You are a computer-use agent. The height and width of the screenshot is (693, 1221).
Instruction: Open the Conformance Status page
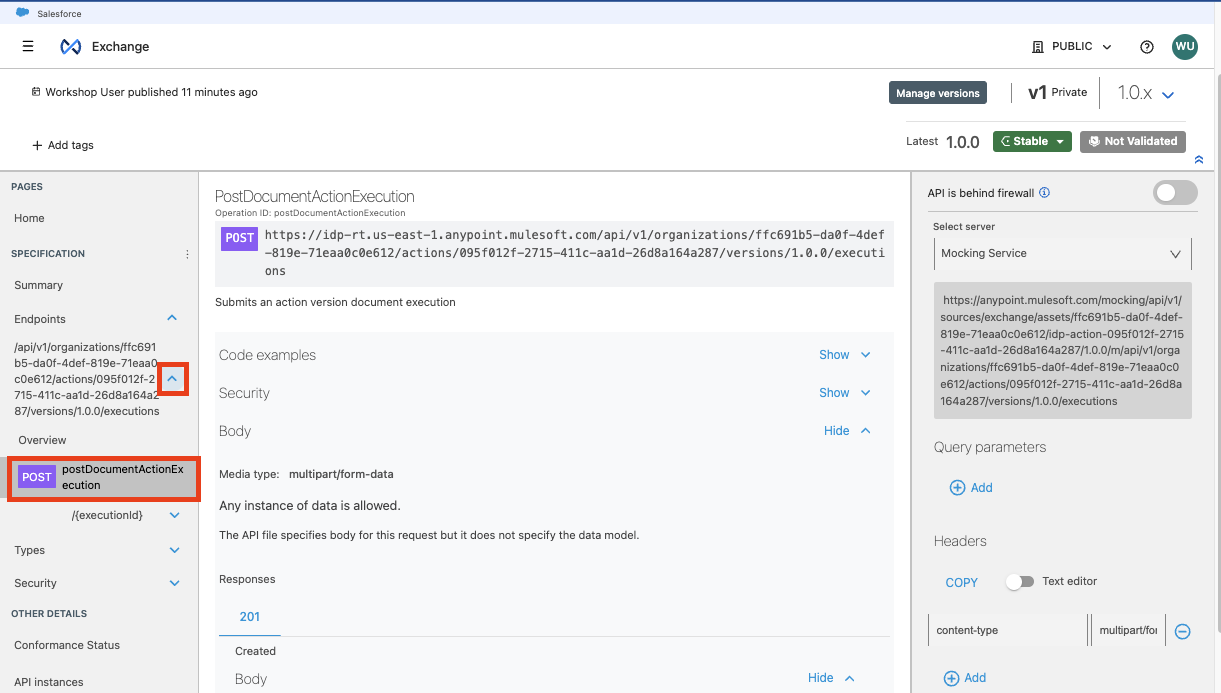[67, 645]
